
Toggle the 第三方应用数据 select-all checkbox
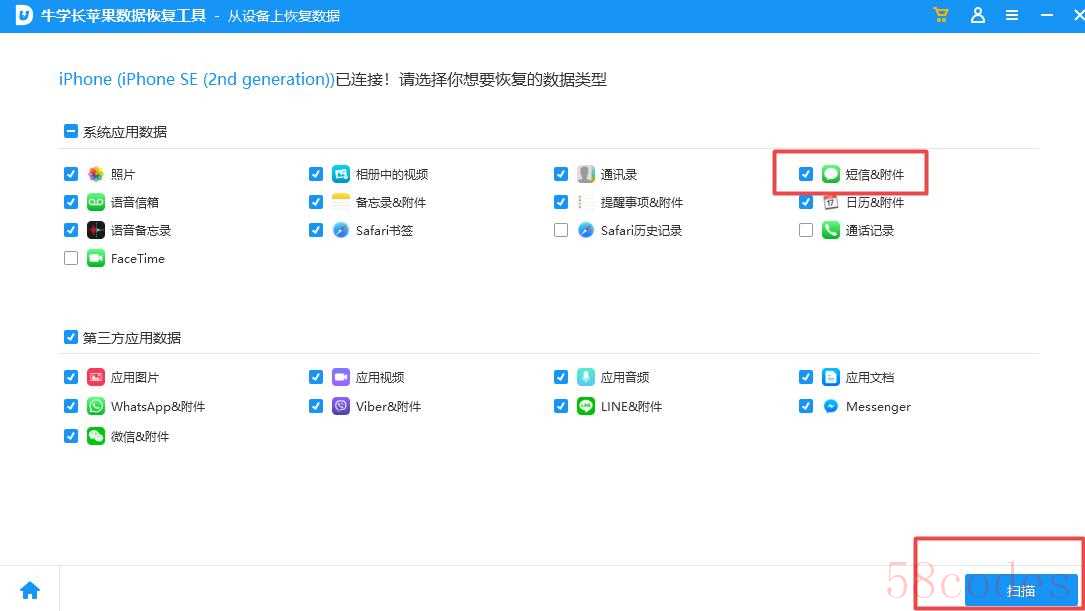point(71,337)
